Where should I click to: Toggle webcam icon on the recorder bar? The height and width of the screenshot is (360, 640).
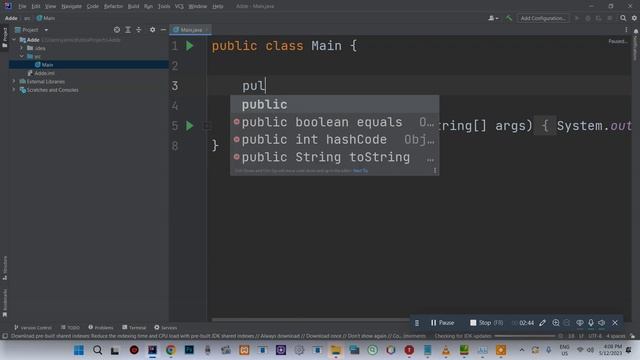tap(580, 323)
